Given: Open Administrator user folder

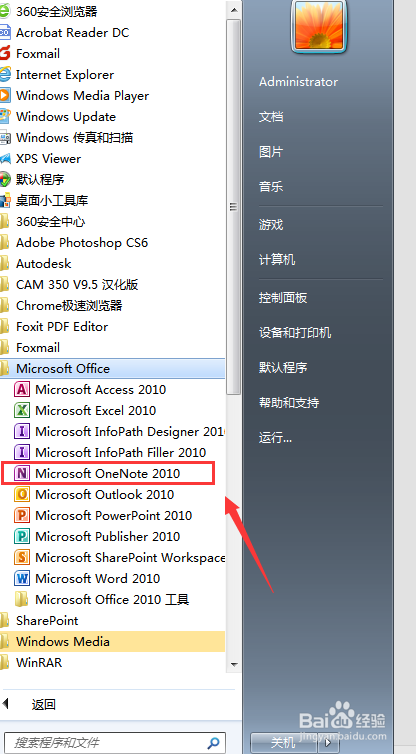Looking at the screenshot, I should click(x=299, y=82).
